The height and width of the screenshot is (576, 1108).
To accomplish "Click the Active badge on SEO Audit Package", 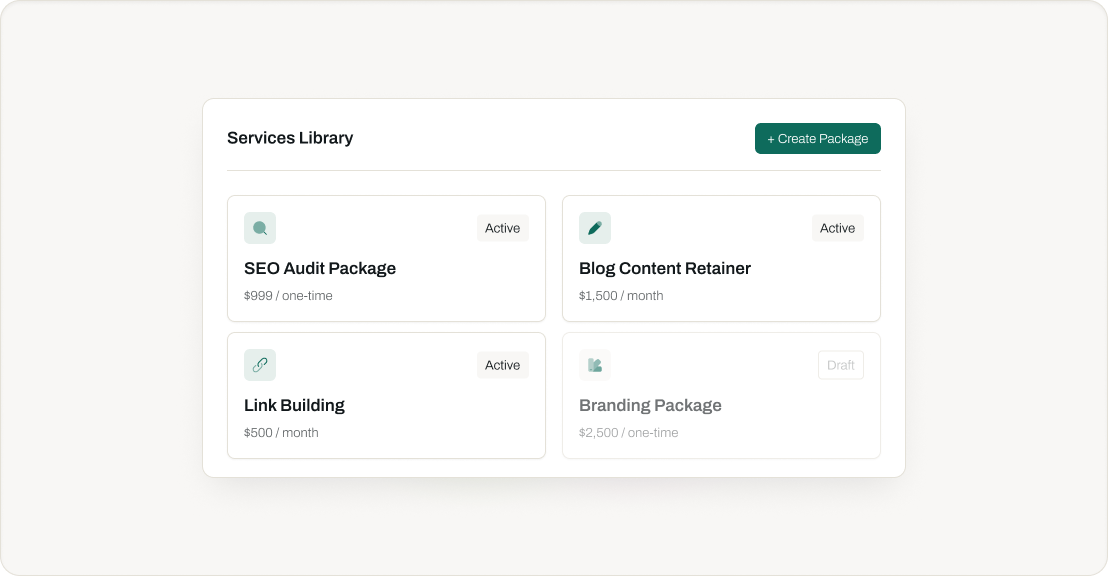I will [502, 228].
